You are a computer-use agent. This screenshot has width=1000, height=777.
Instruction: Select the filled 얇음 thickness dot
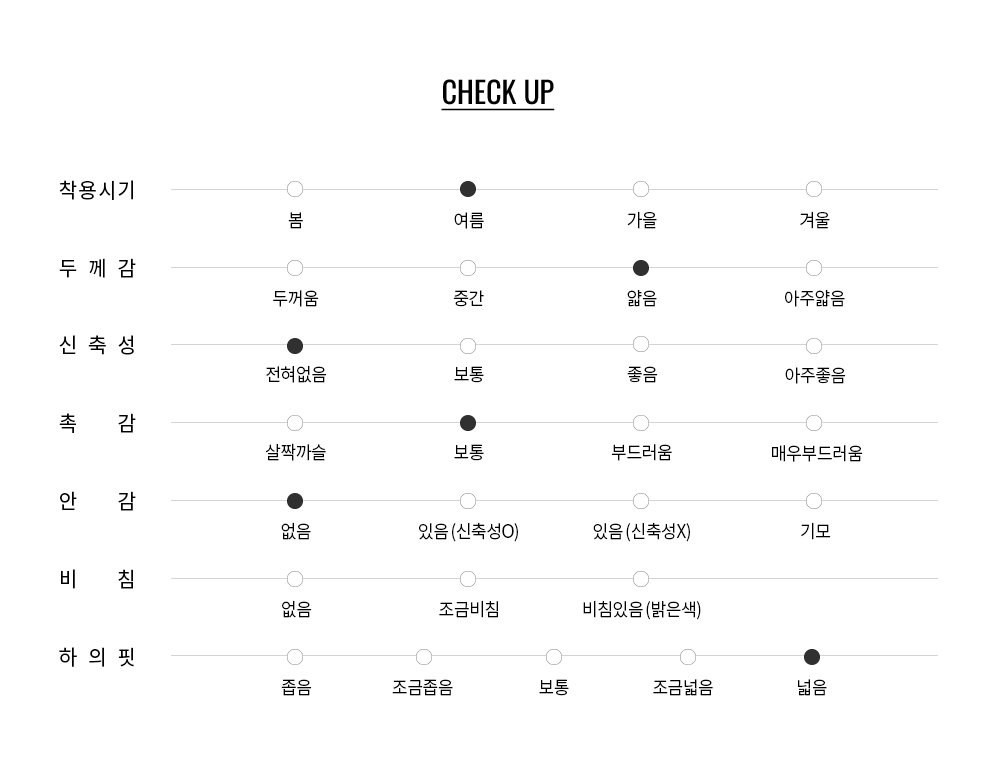(x=641, y=268)
